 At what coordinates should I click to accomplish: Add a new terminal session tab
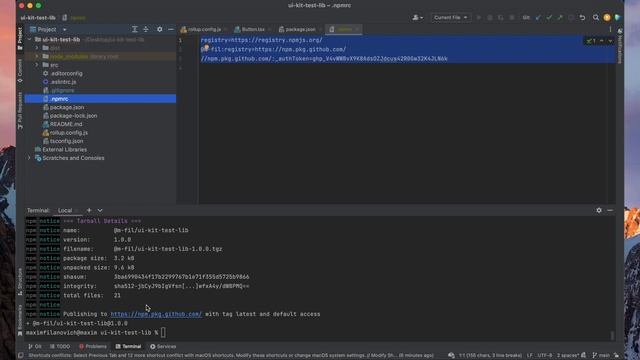[x=89, y=210]
